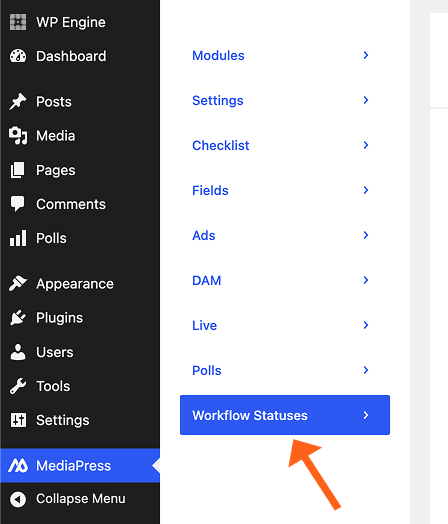Expand the Checklist chevron arrow
The width and height of the screenshot is (448, 524).
coord(366,145)
